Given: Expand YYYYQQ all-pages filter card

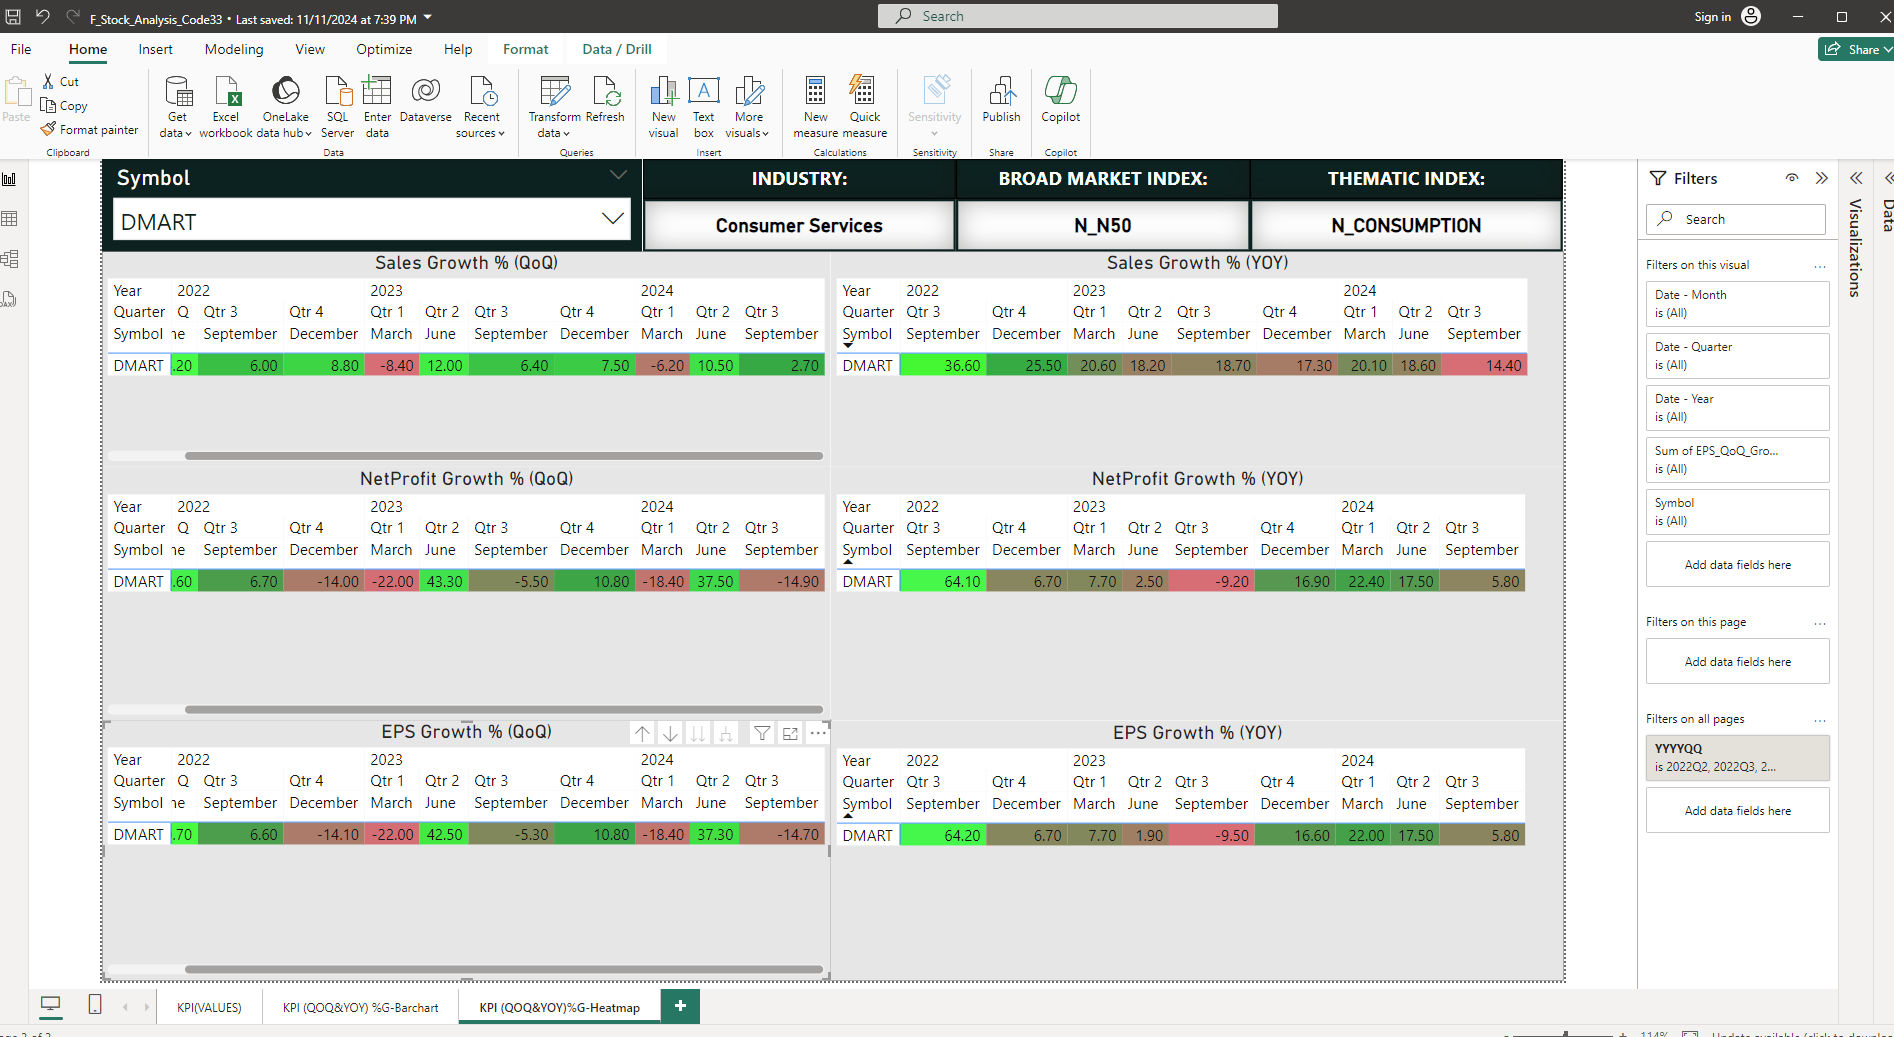Looking at the screenshot, I should [1737, 758].
